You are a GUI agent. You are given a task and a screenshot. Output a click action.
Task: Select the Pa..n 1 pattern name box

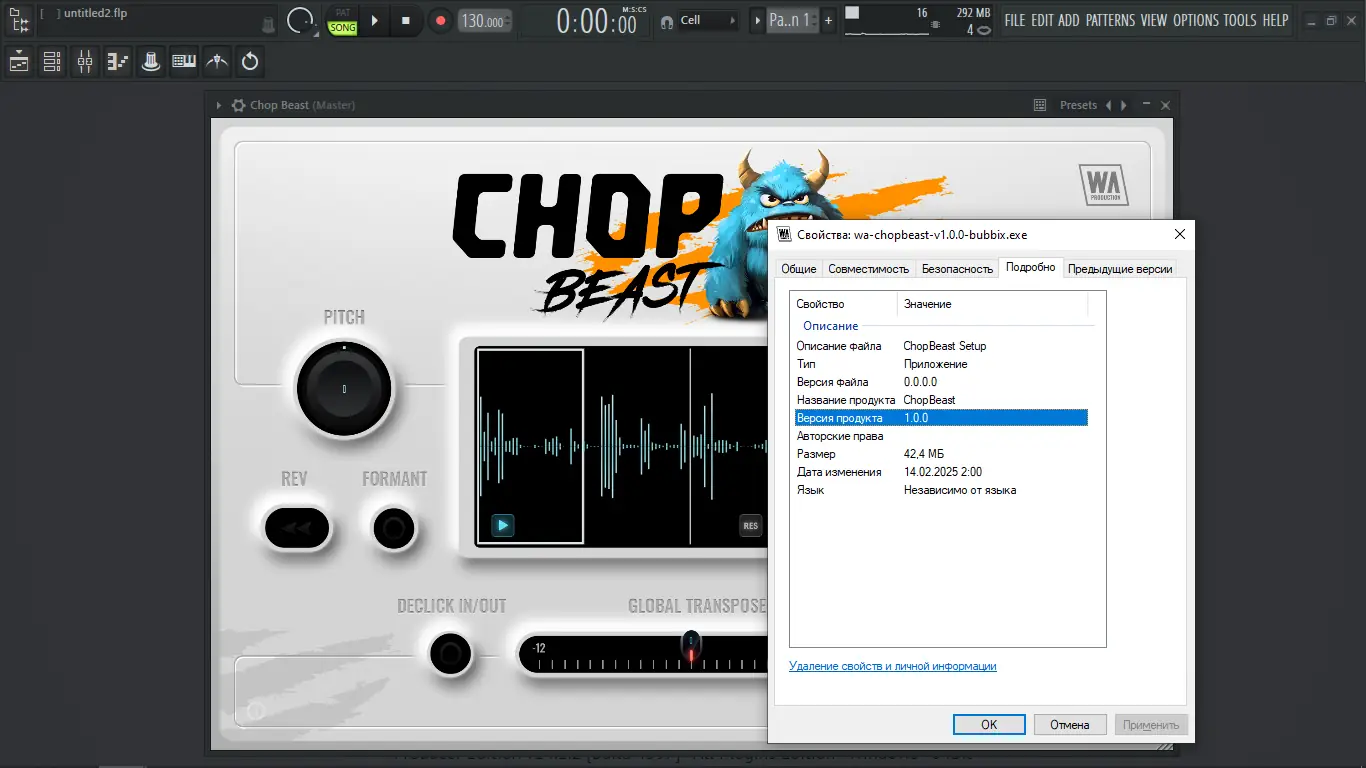791,20
